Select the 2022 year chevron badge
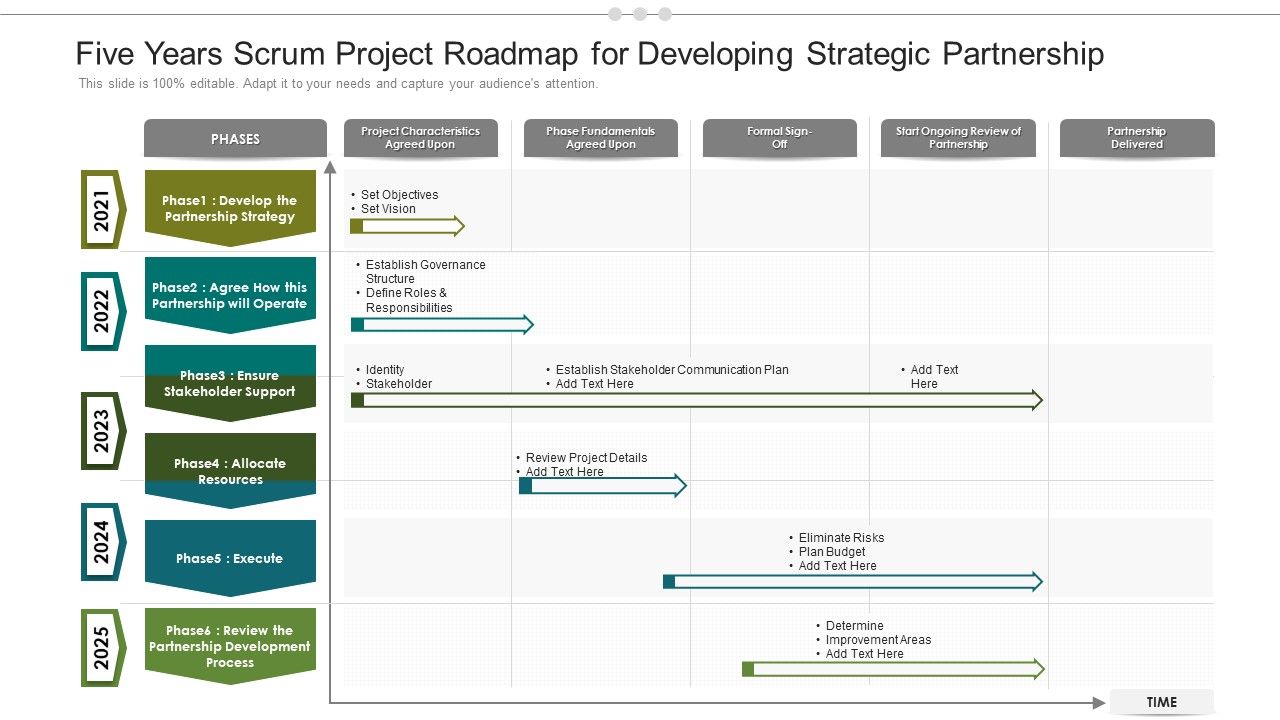The image size is (1280, 720). pos(103,311)
